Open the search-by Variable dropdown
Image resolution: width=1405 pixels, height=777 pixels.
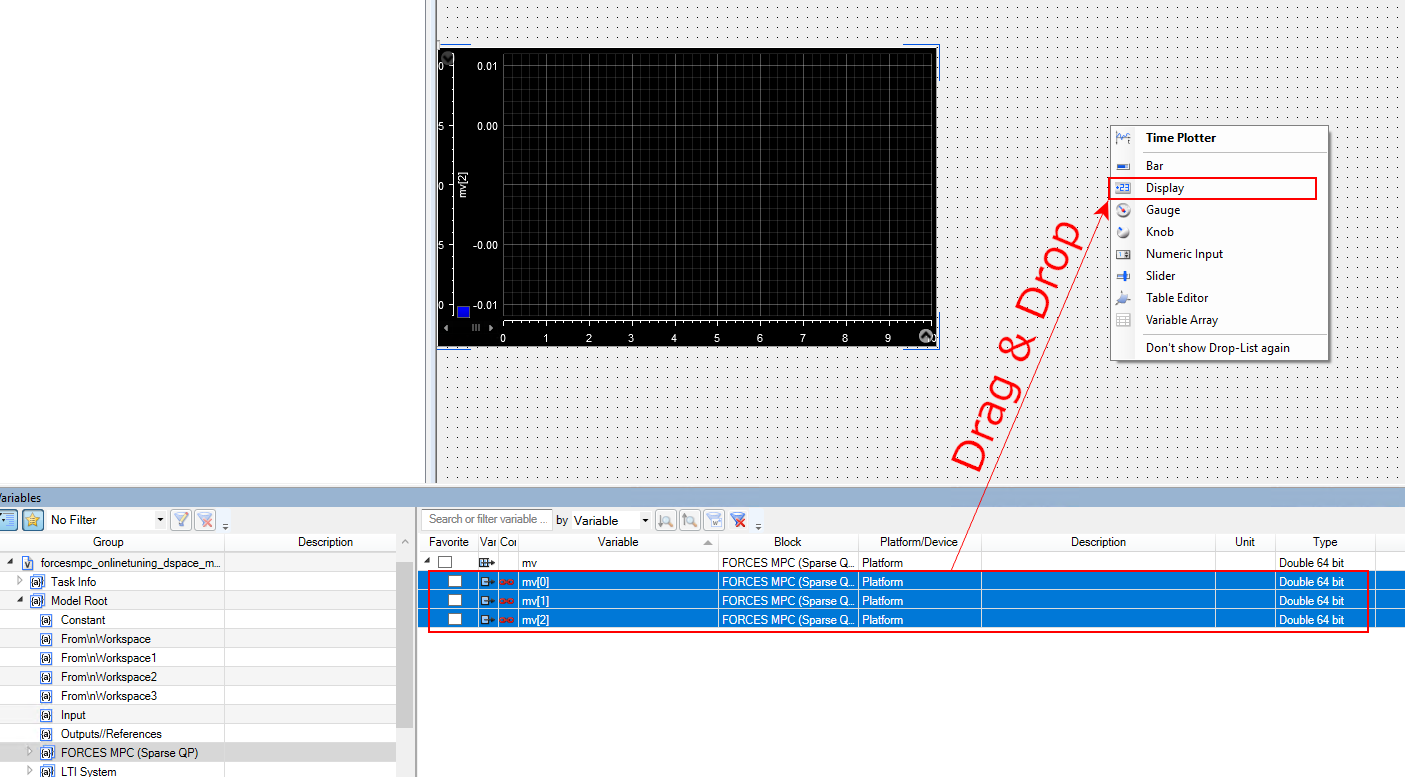click(645, 521)
